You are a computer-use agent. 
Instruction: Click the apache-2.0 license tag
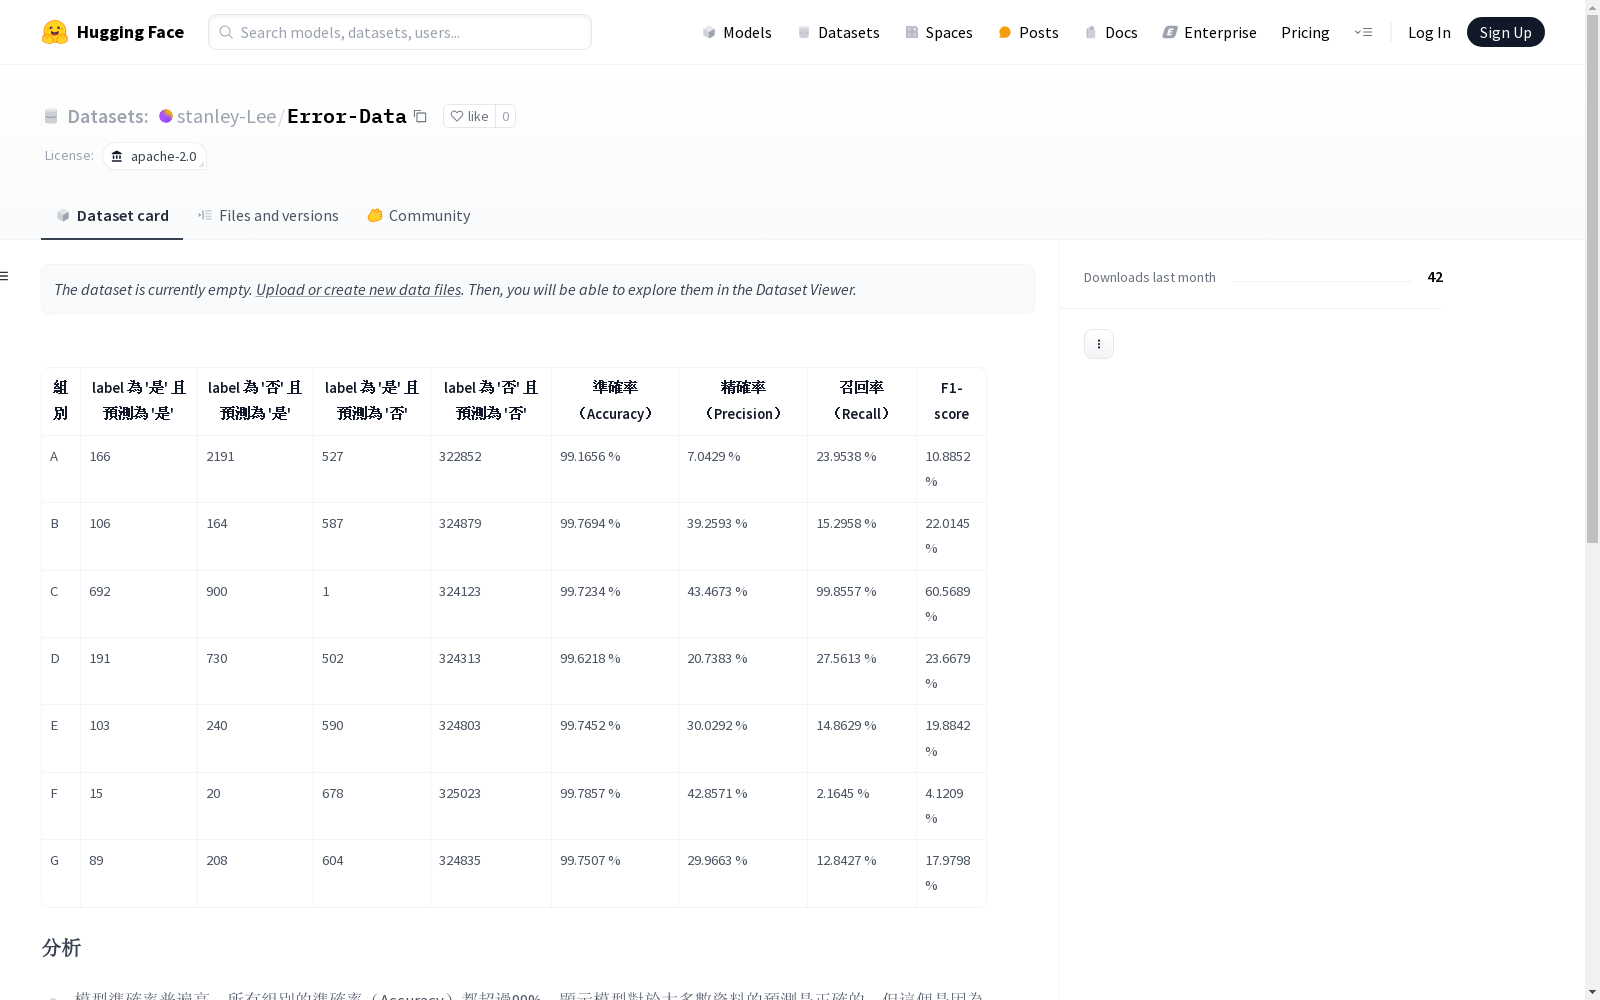pyautogui.click(x=154, y=156)
